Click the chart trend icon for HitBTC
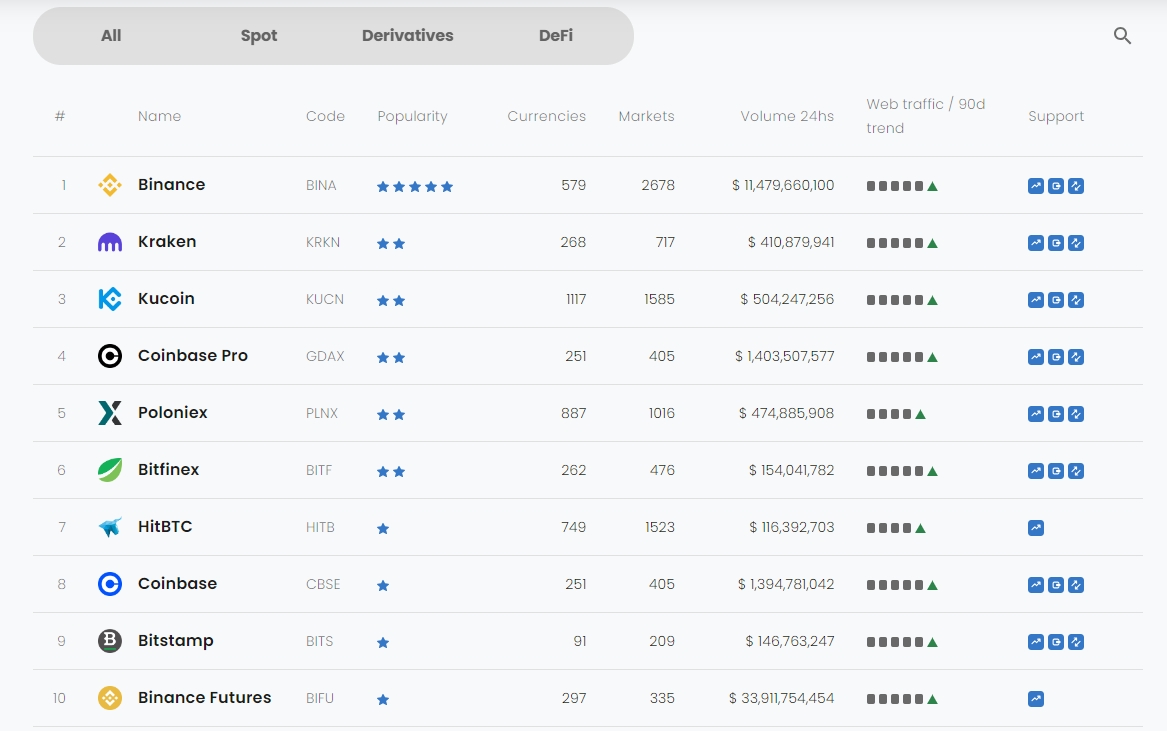 pos(1036,528)
